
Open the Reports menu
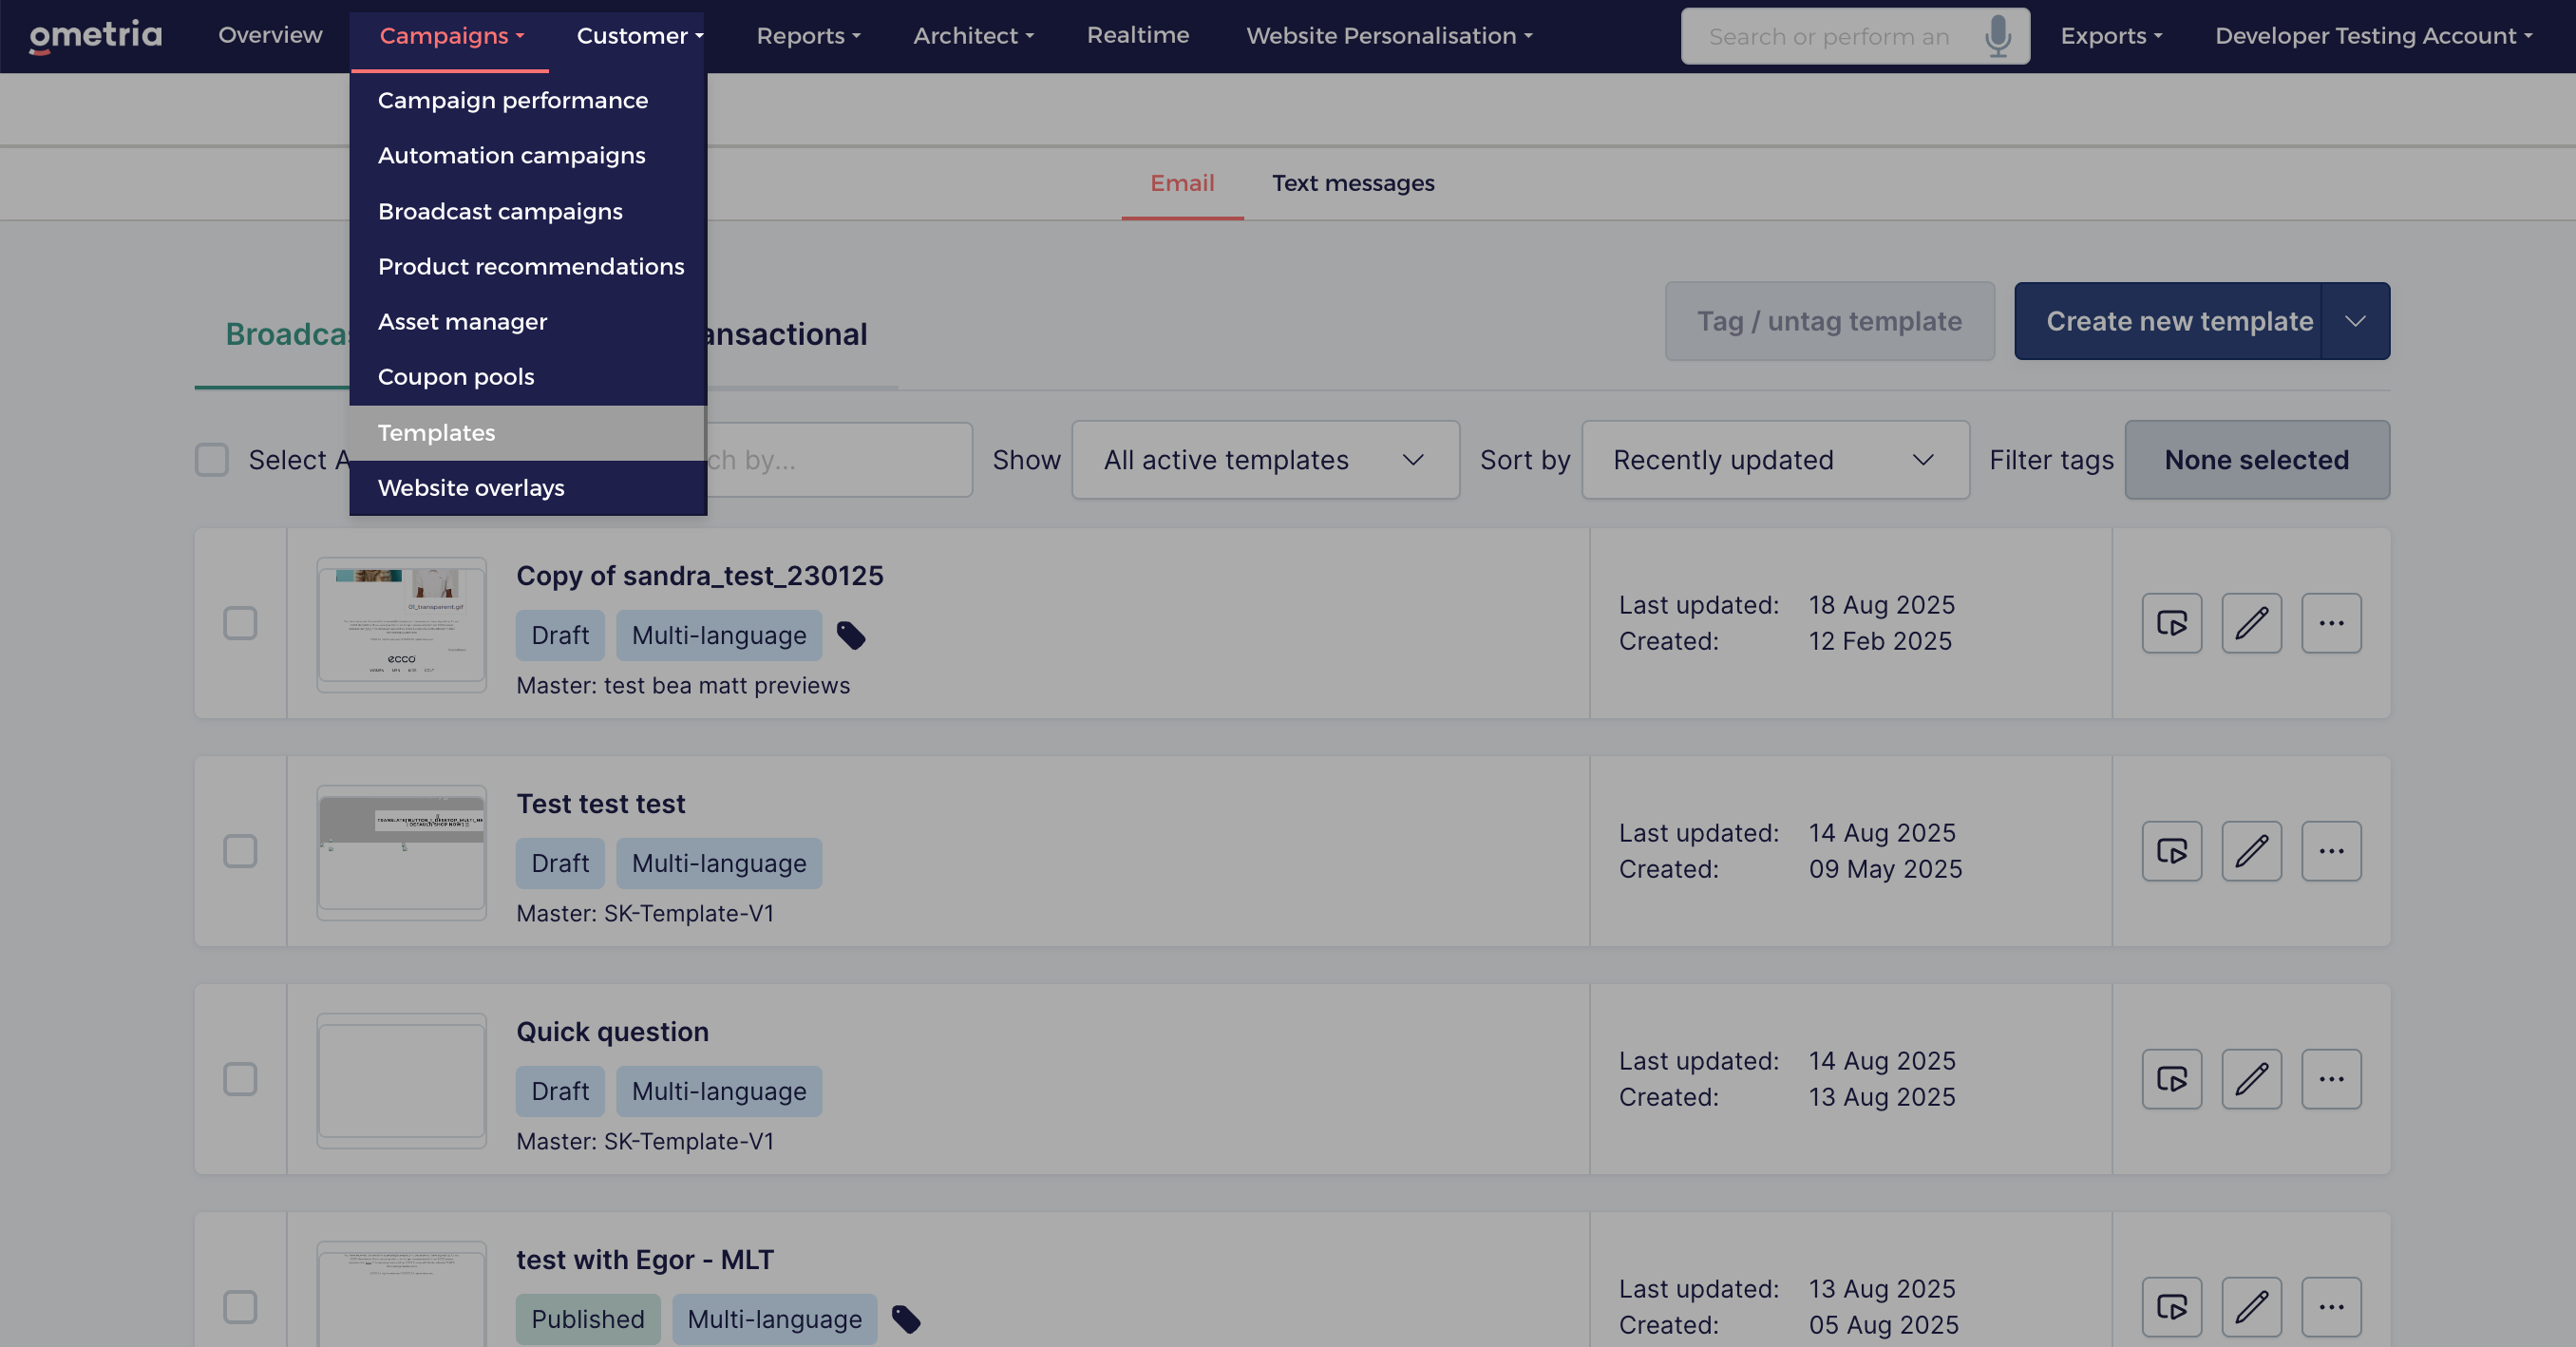pyautogui.click(x=808, y=36)
